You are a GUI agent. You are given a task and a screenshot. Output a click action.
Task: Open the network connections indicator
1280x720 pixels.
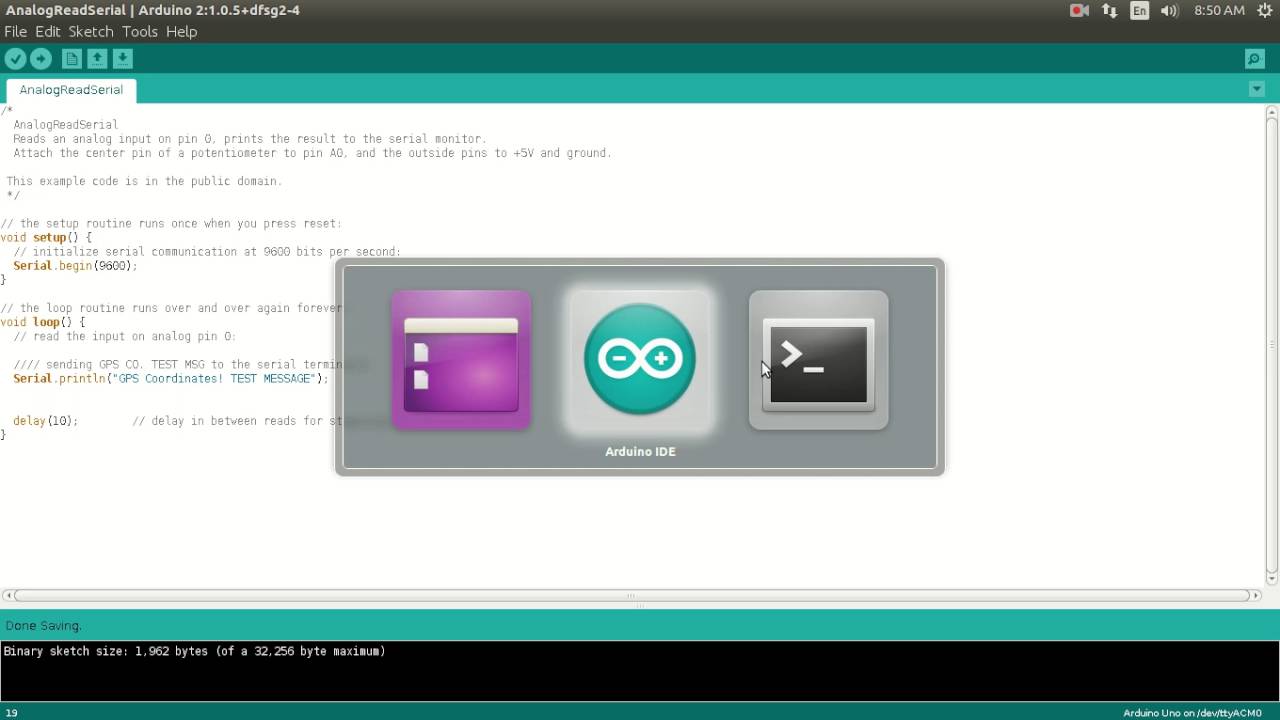[1109, 10]
